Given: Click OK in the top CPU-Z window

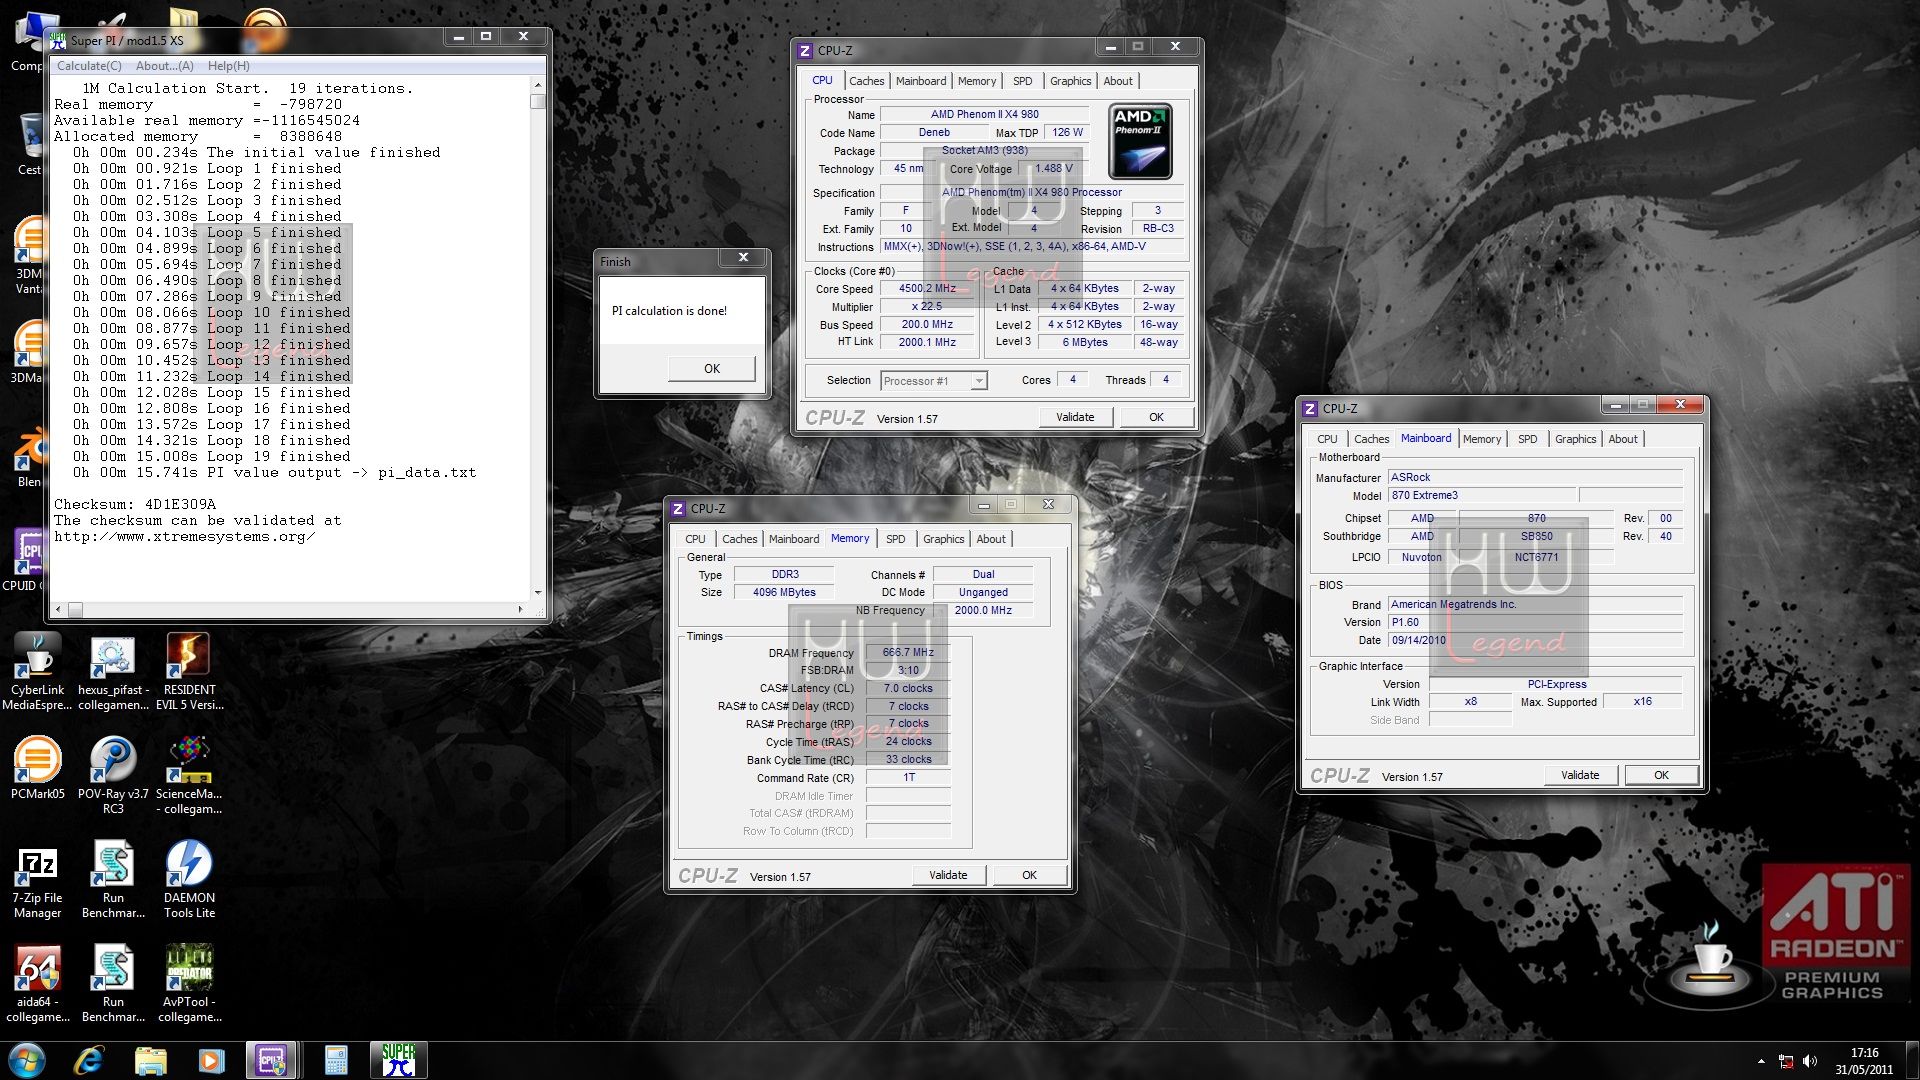Looking at the screenshot, I should click(1156, 417).
